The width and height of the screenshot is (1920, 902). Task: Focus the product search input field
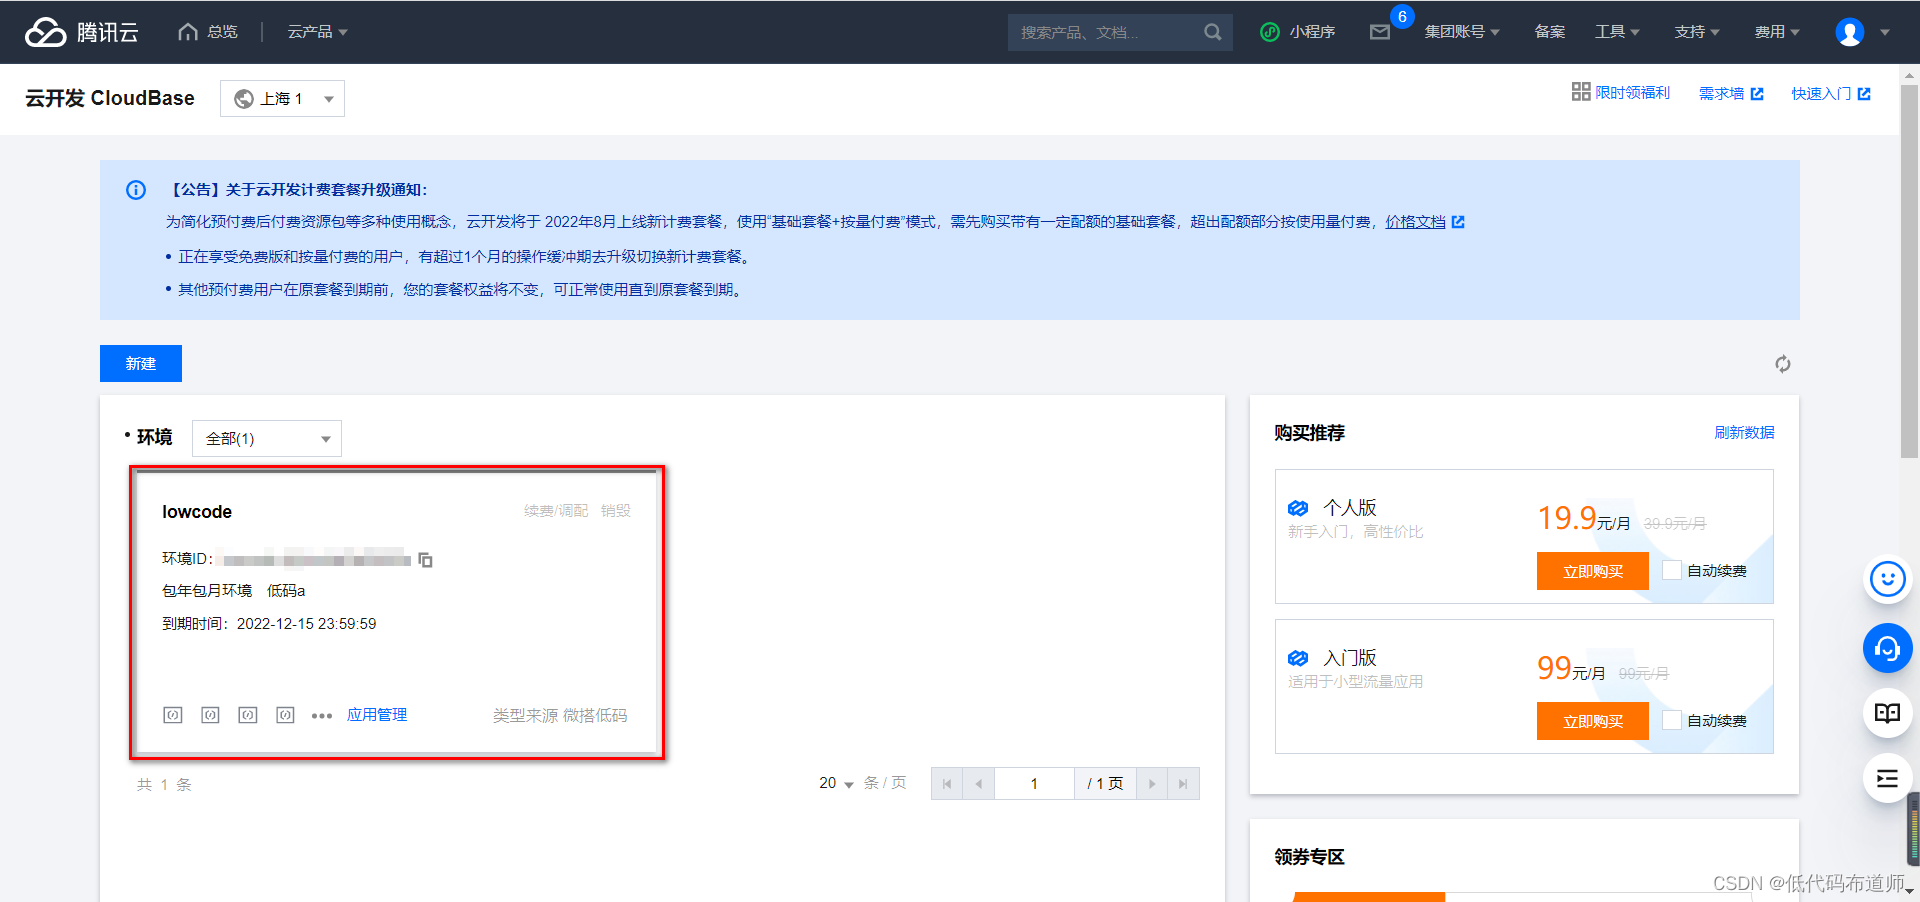pos(1105,32)
